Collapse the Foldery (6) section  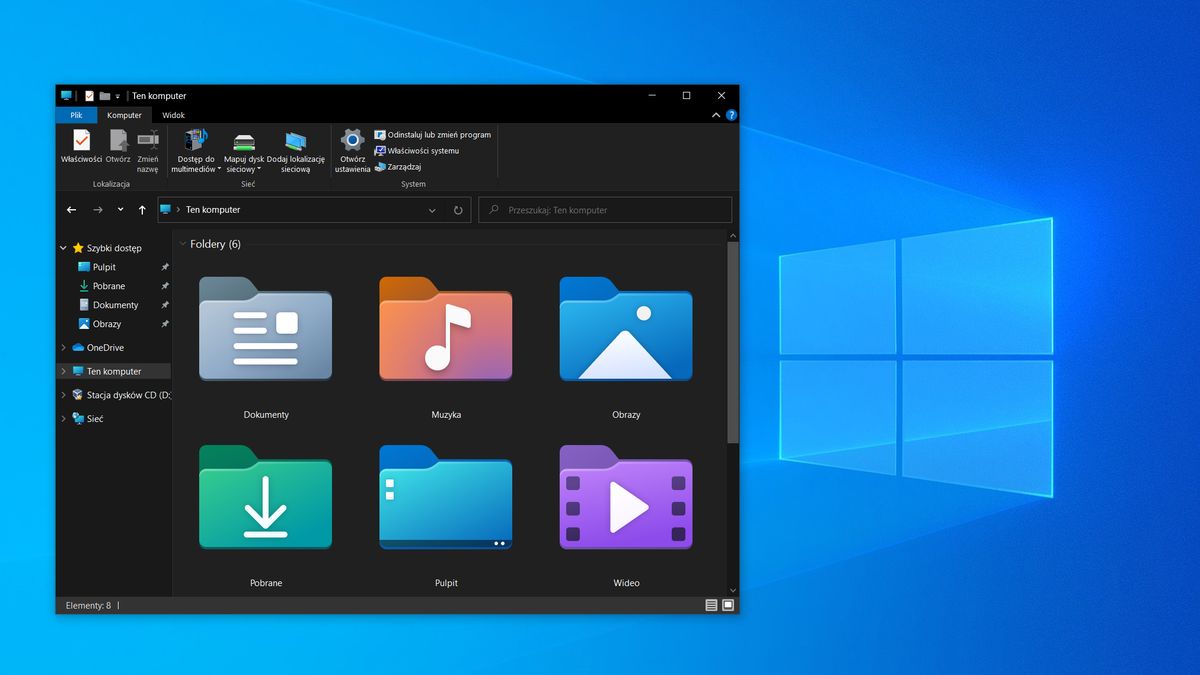(183, 243)
